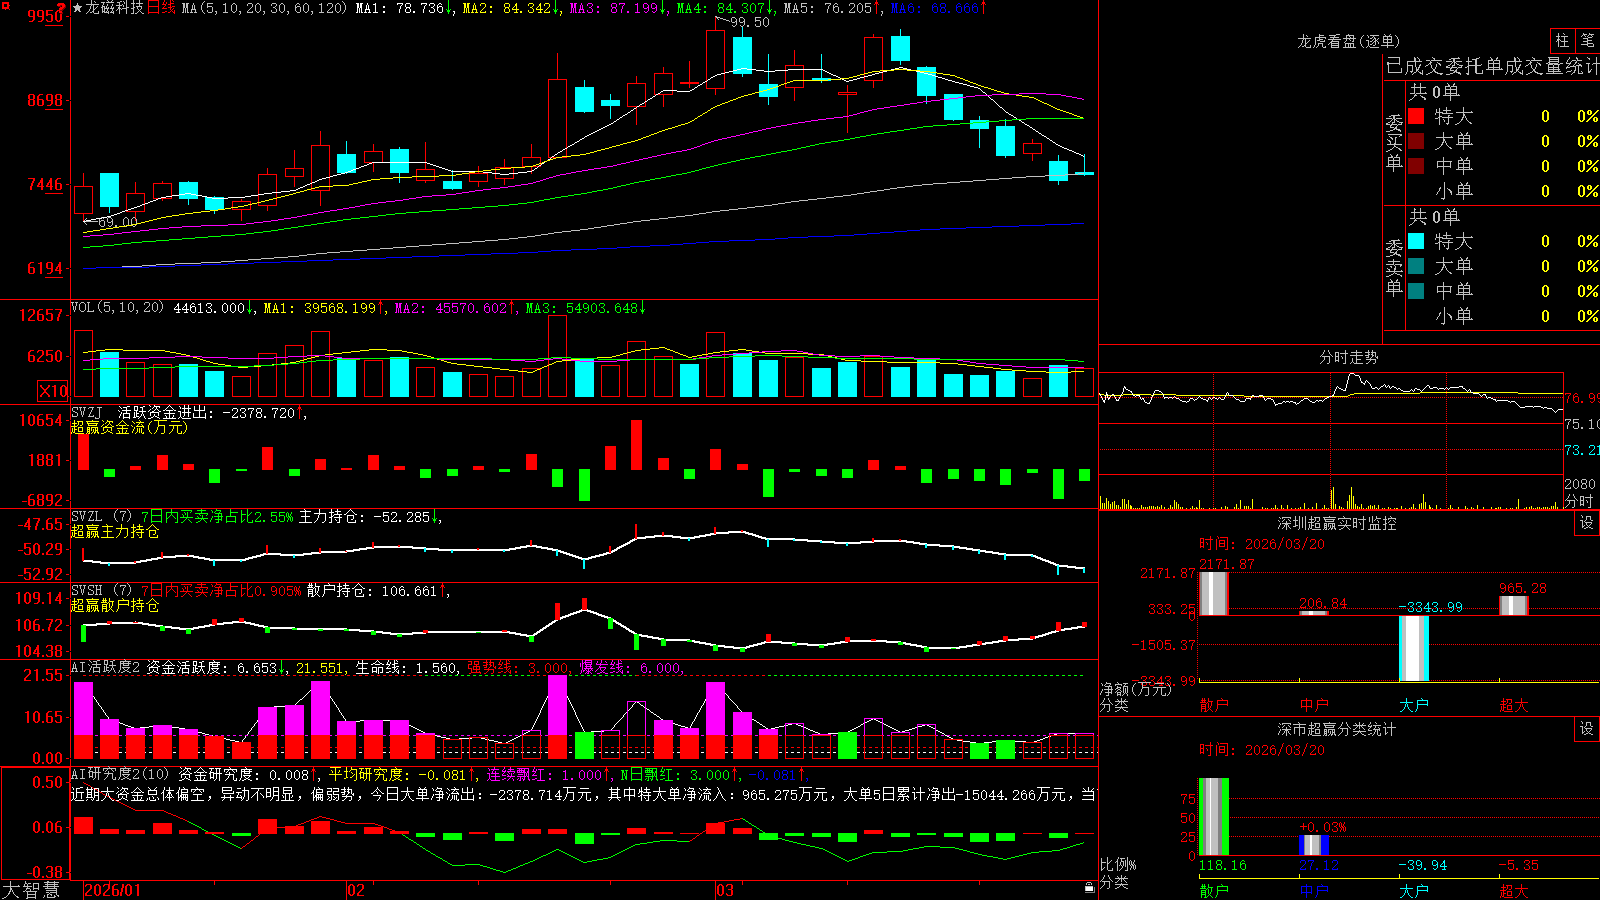1600x900 pixels.
Task: Click the 分时走势 panel title
Action: (x=1348, y=357)
